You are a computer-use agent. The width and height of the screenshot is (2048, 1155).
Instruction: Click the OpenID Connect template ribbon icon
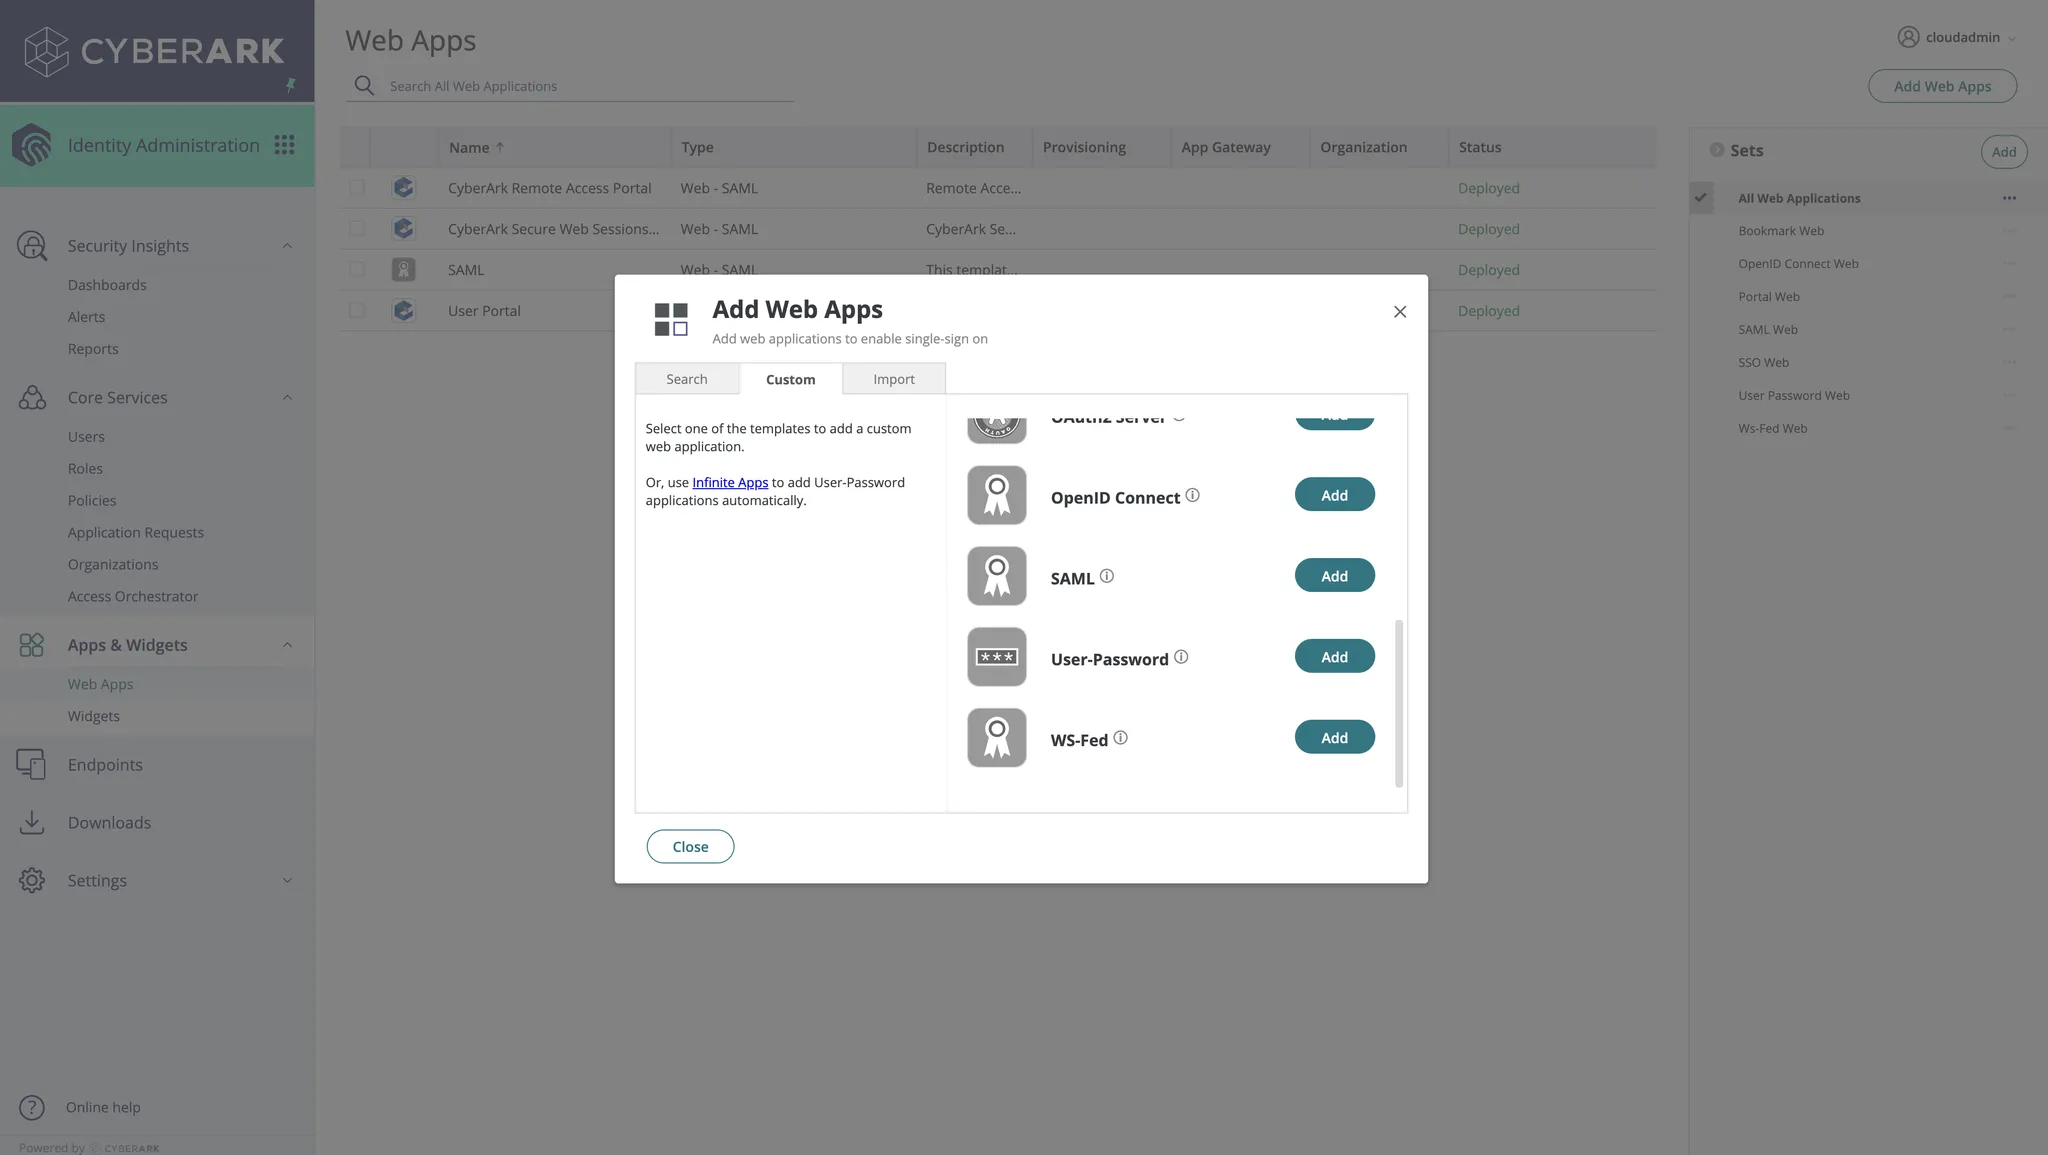997,495
